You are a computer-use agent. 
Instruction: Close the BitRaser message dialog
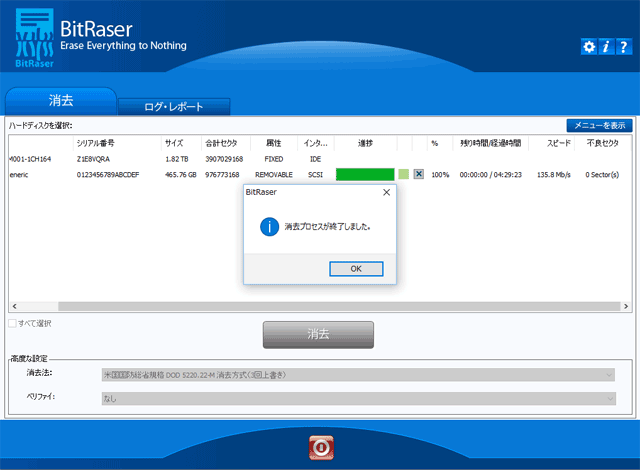387,192
